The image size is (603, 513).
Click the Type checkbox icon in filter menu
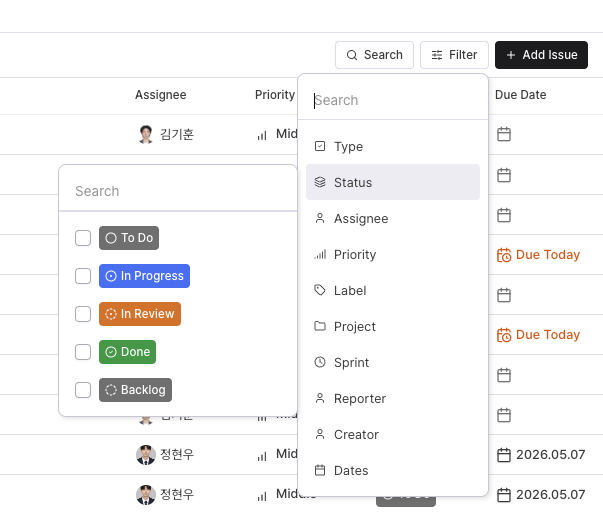pyautogui.click(x=320, y=146)
